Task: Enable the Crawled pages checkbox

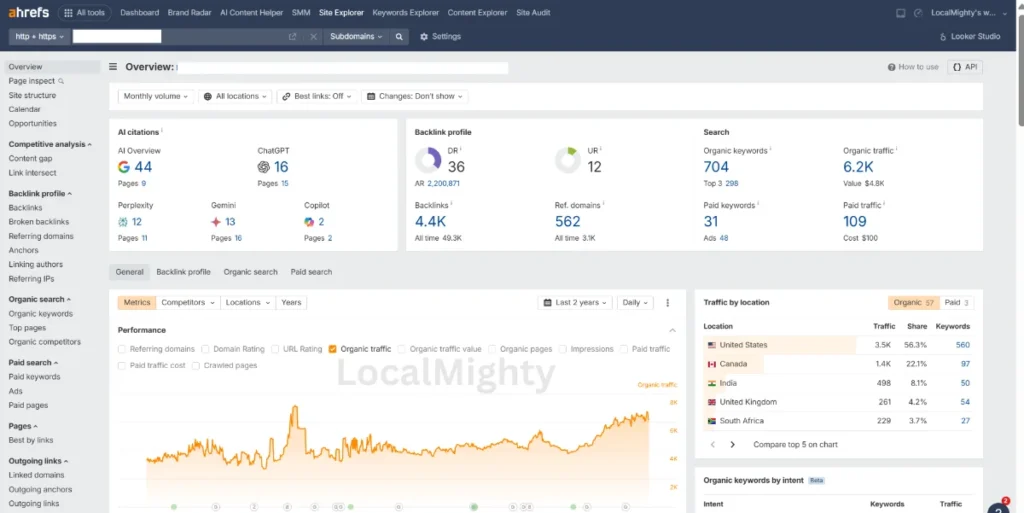Action: (x=195, y=365)
